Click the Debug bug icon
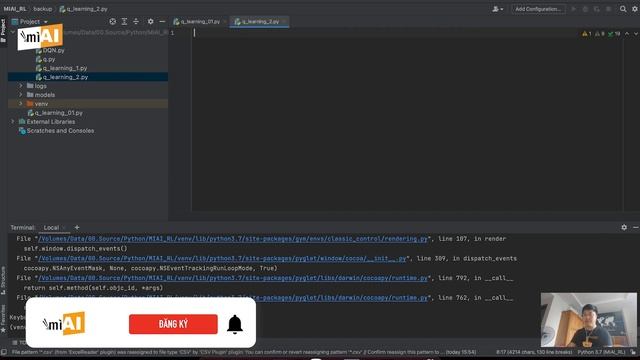 585,9
